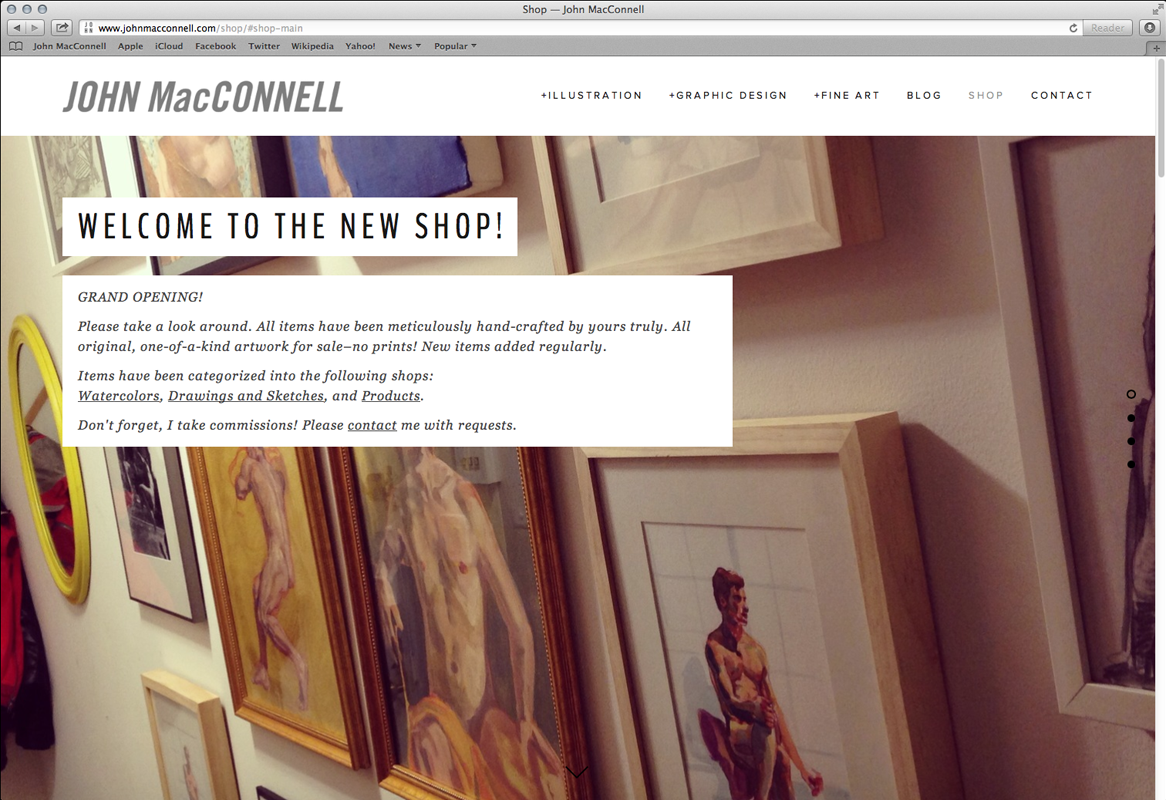
Task: Click the browser forward arrow button
Action: 35,28
